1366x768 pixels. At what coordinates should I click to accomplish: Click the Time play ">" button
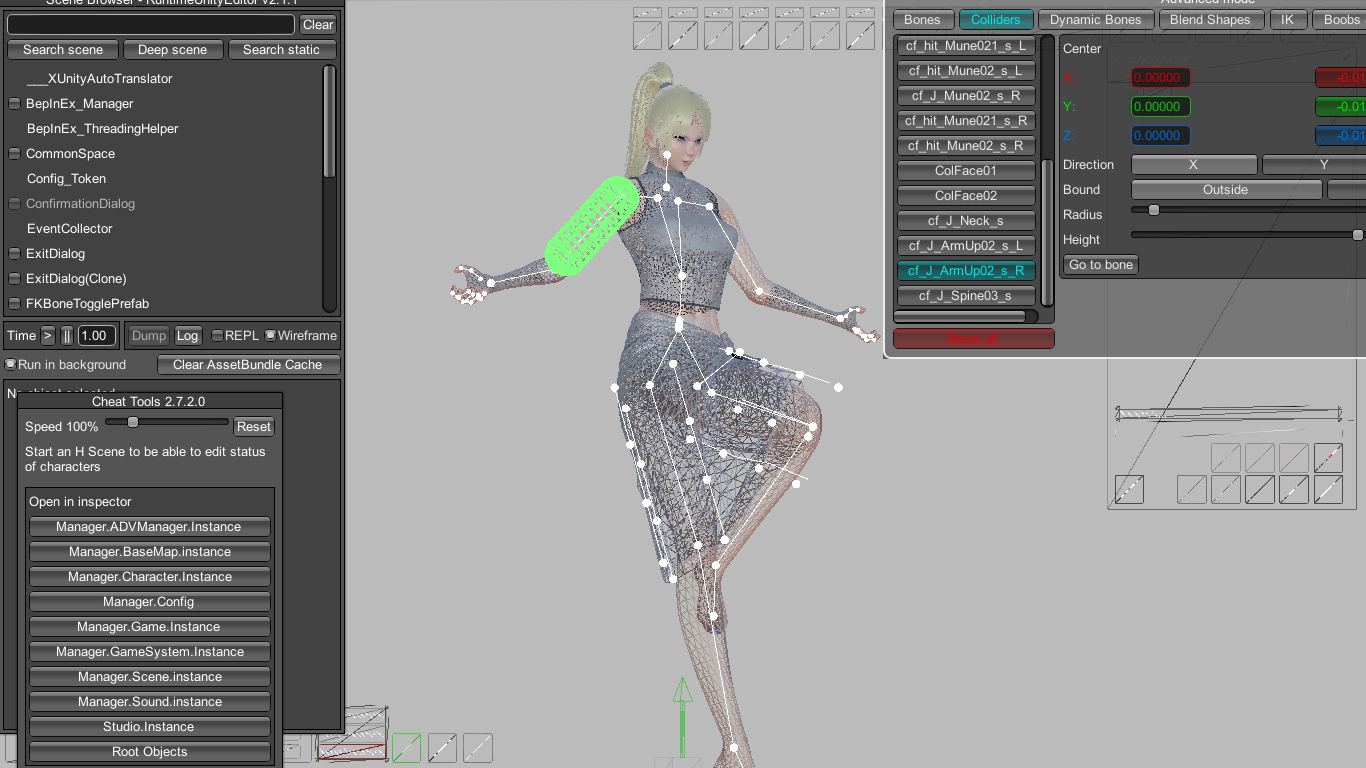[47, 336]
